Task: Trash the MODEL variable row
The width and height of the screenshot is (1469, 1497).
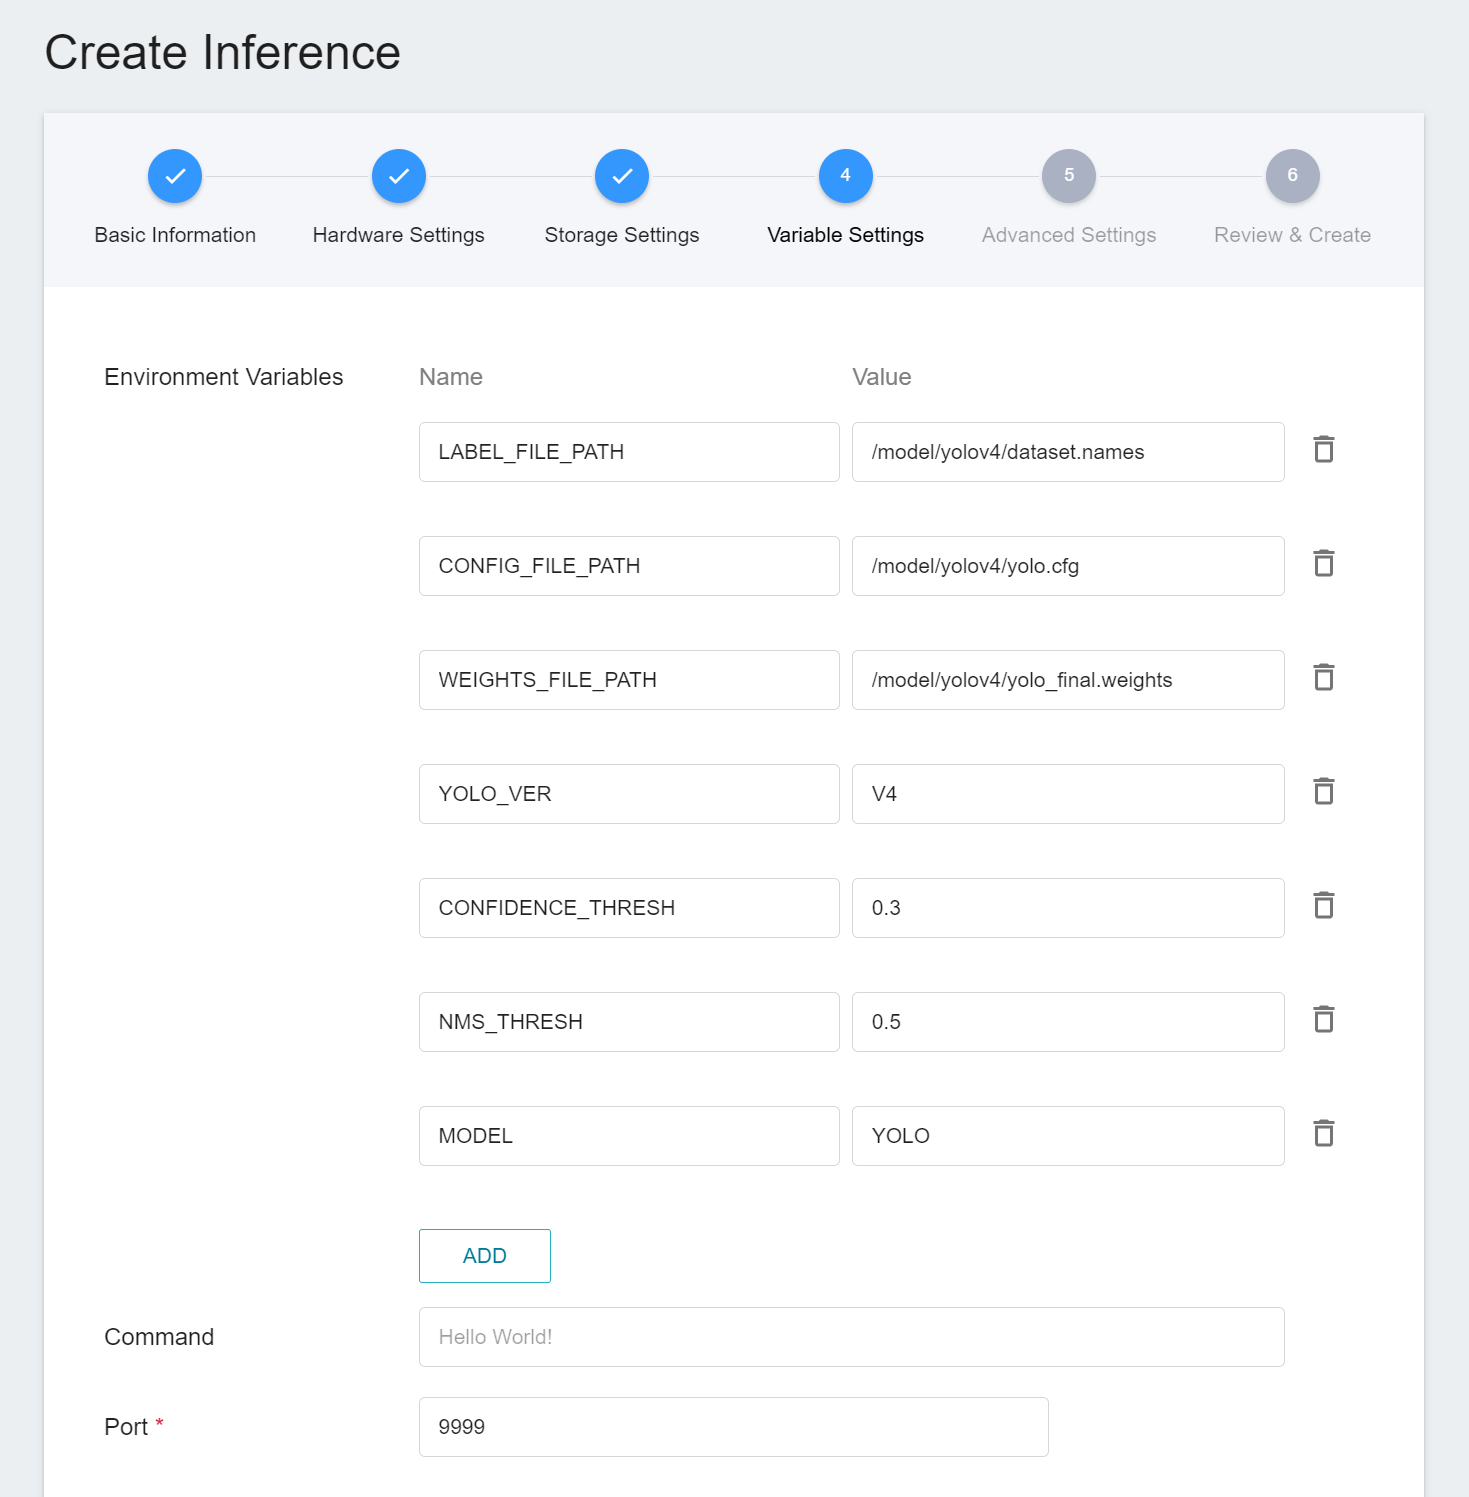Action: (1324, 1134)
